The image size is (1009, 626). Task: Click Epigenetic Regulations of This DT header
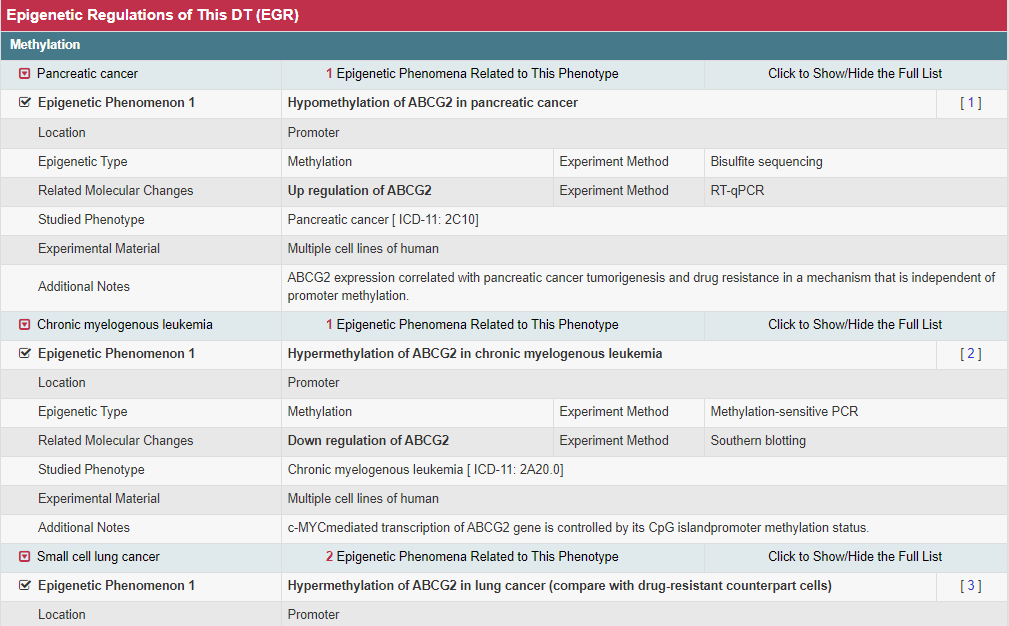point(151,15)
